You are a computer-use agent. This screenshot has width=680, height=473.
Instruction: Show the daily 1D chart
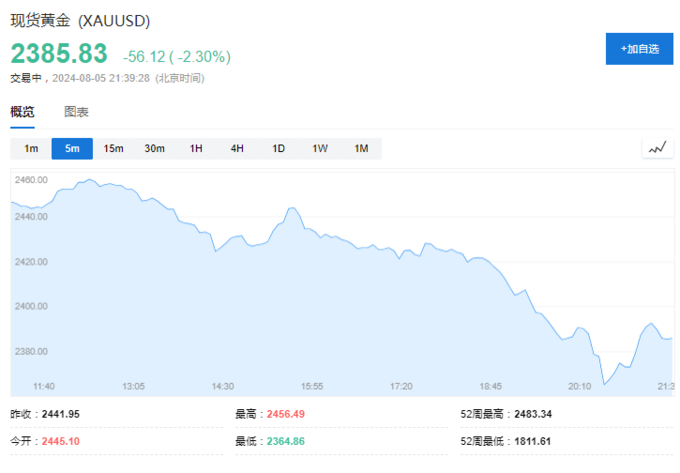click(278, 149)
